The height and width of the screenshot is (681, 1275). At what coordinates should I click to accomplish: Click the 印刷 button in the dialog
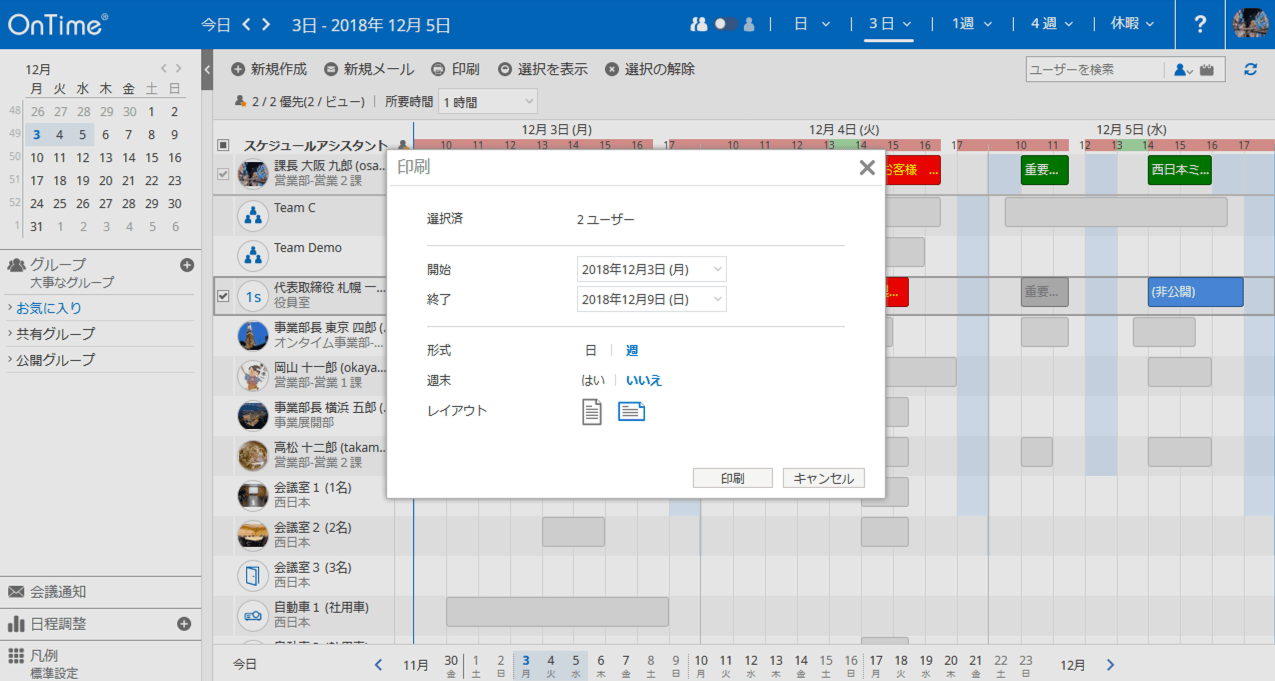click(x=732, y=477)
